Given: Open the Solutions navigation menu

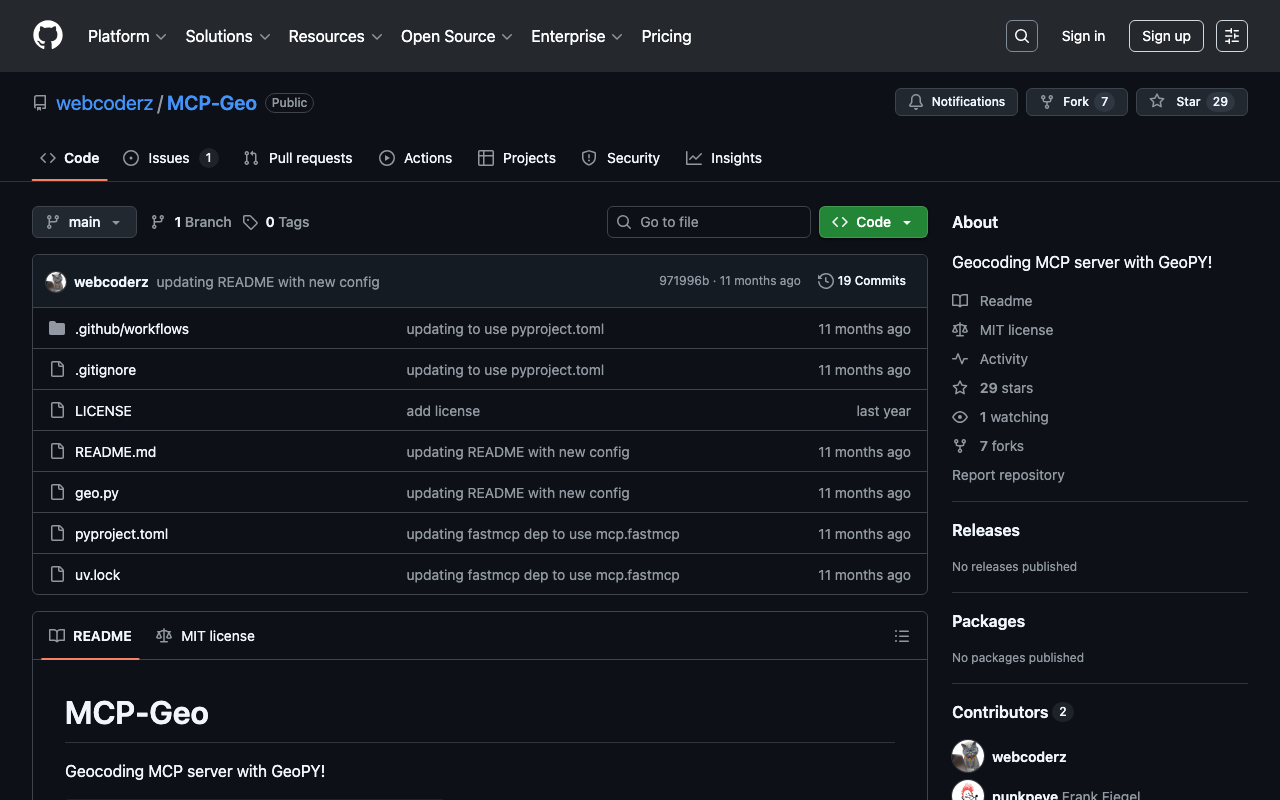Looking at the screenshot, I should coord(227,36).
